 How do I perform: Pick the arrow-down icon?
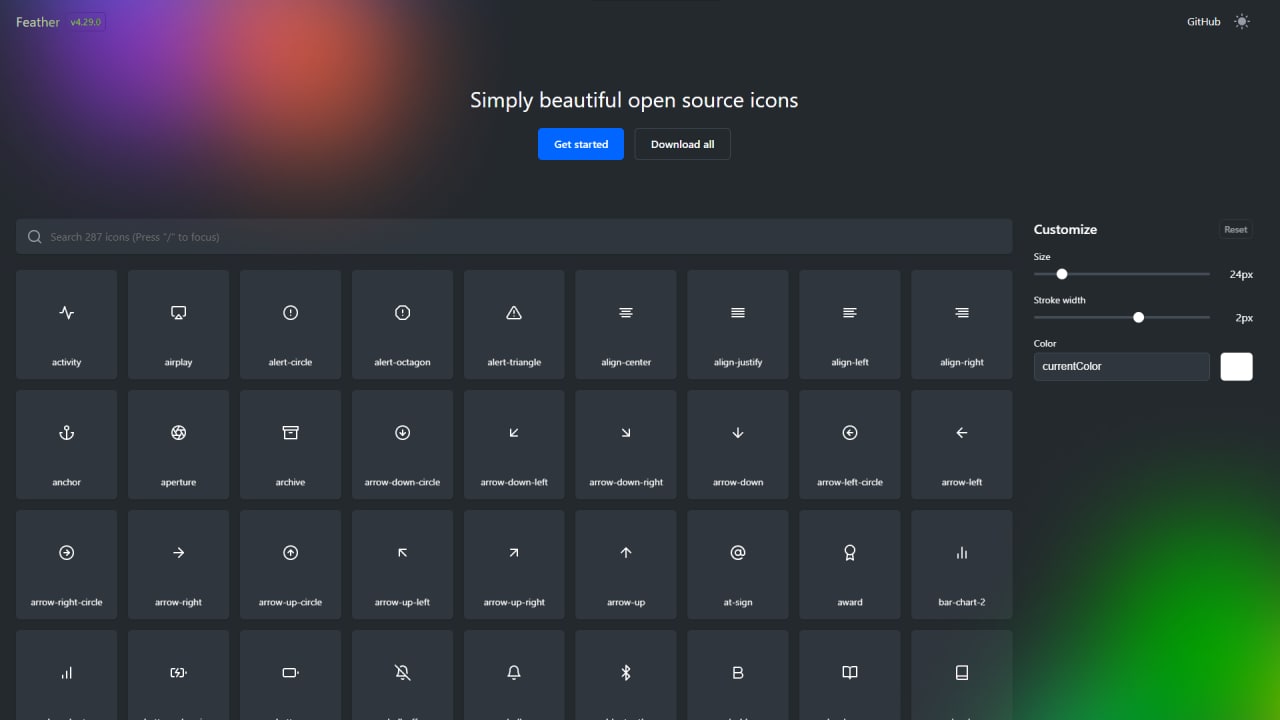coord(738,444)
